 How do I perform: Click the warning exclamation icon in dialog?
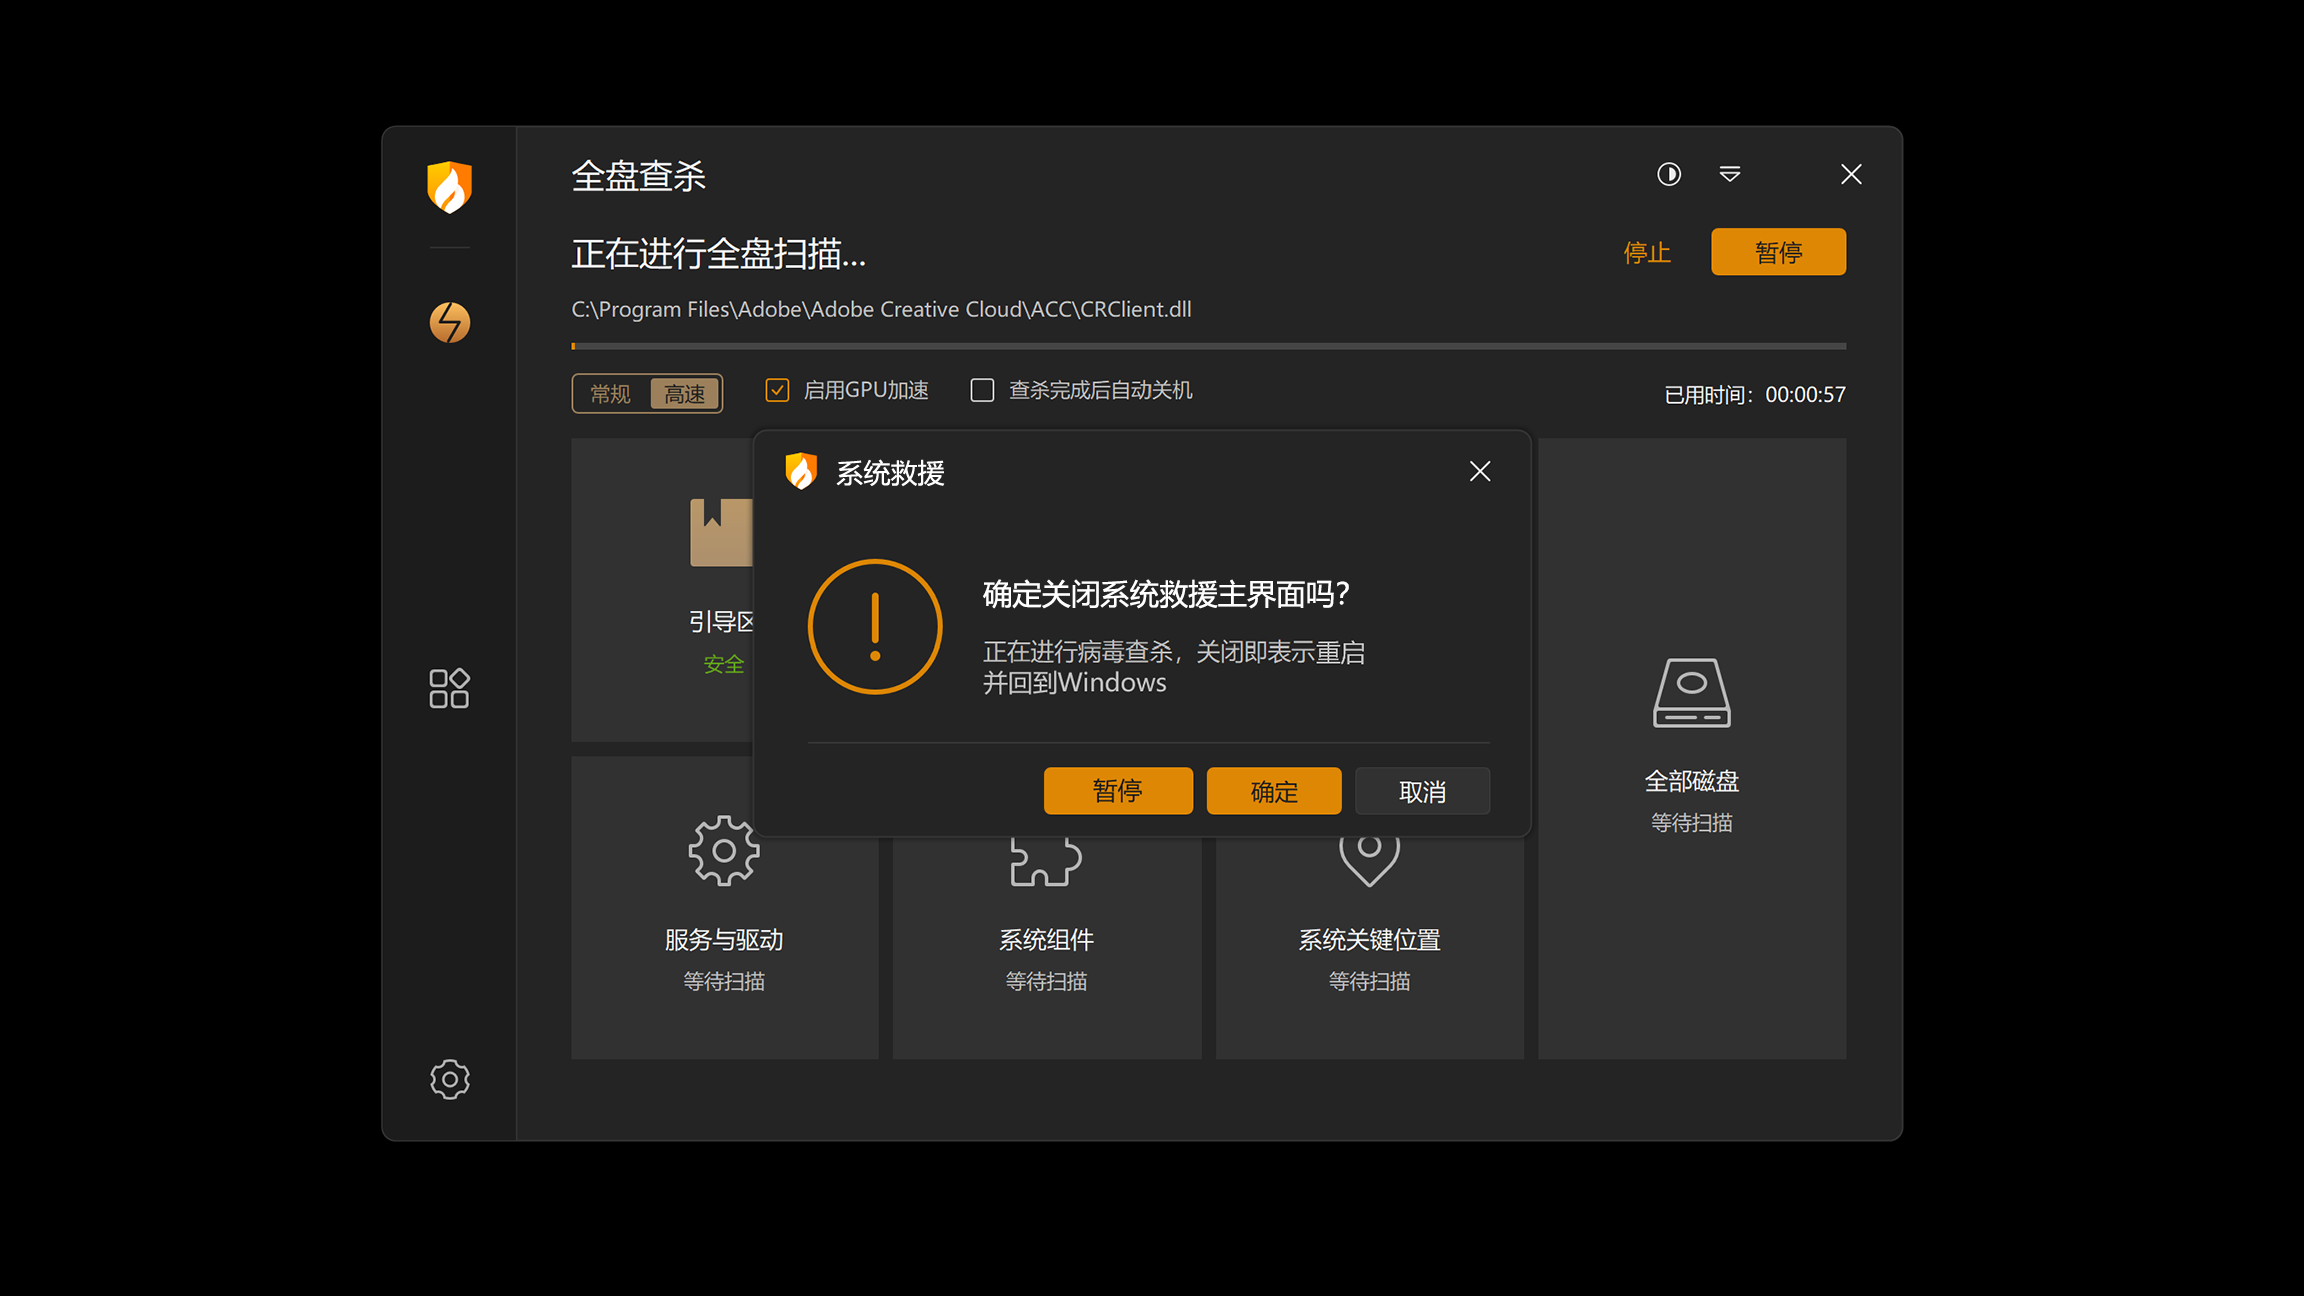875,626
